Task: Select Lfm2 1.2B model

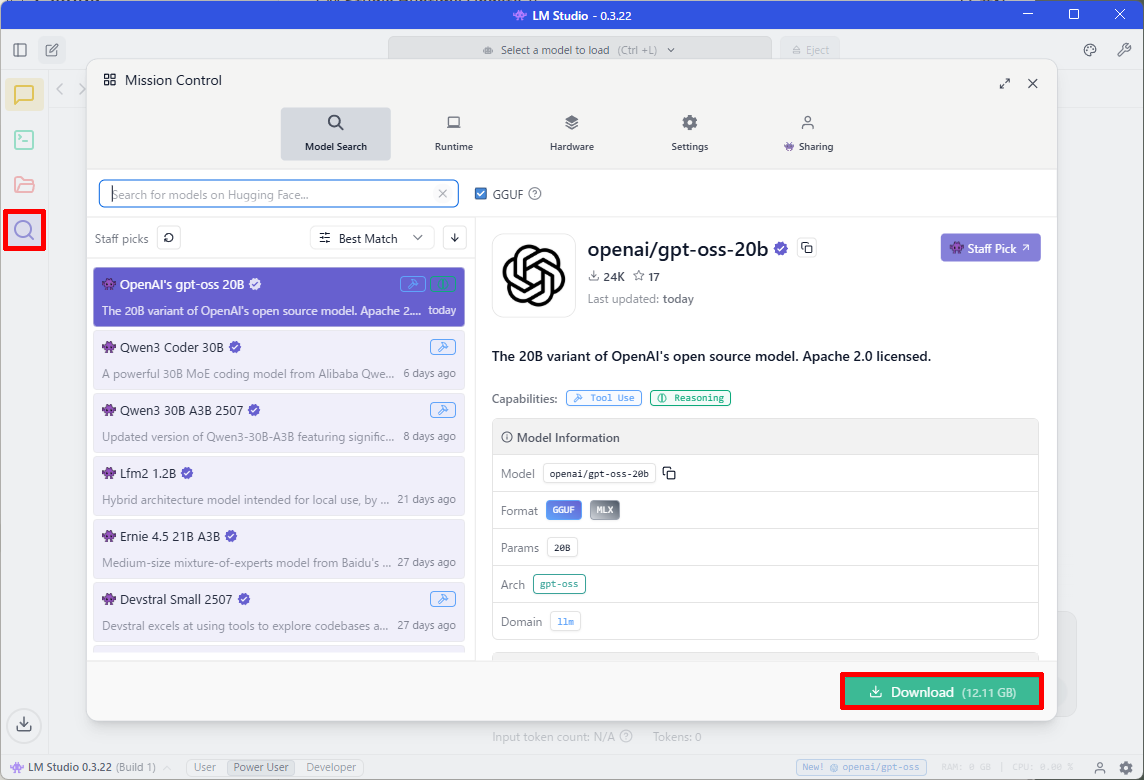Action: (x=279, y=486)
